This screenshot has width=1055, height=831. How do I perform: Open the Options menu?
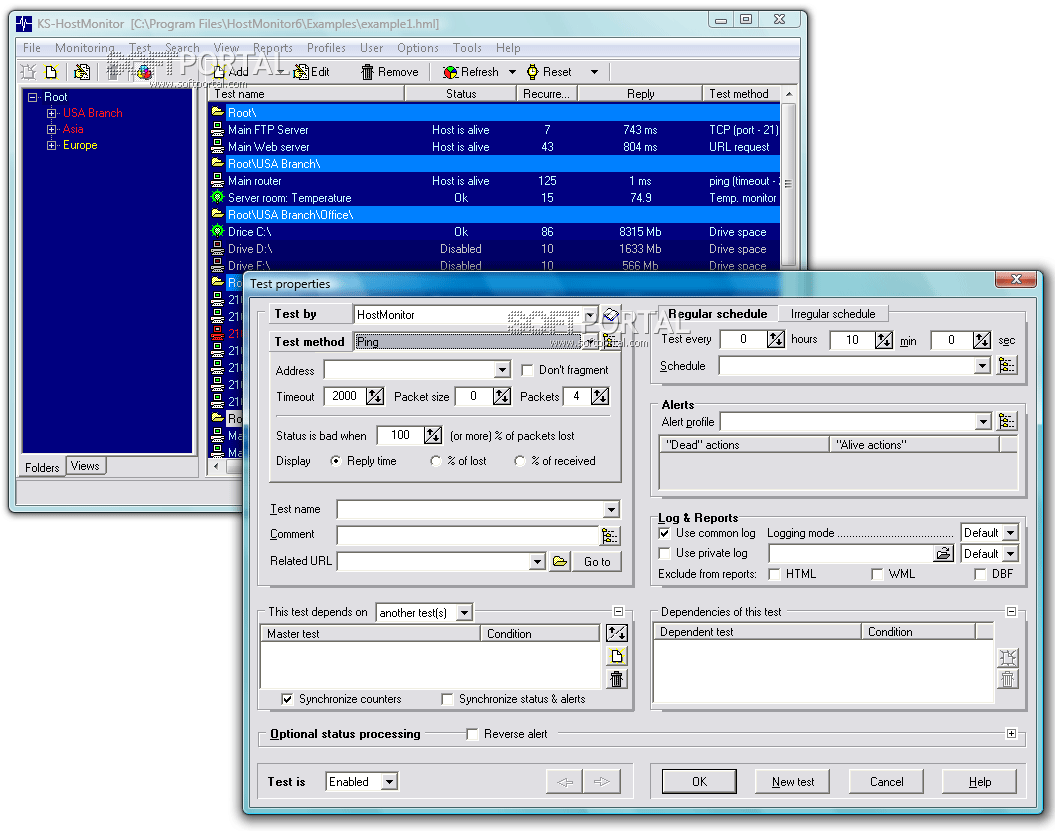(x=418, y=48)
